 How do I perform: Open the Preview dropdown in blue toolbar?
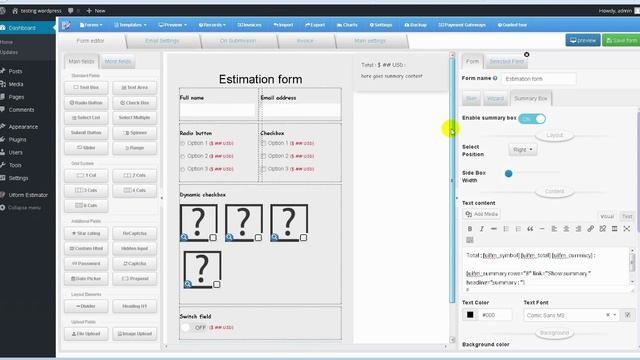pos(173,25)
